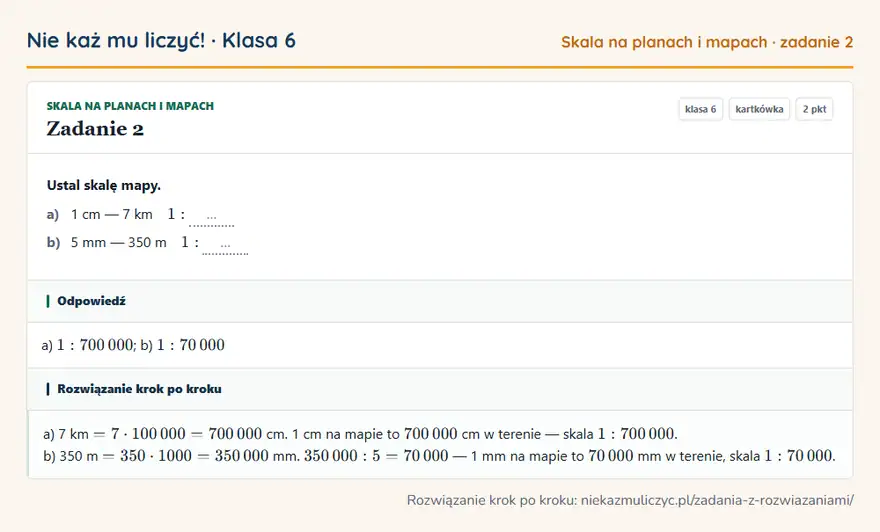Open the niekazmuliczyc.pl/zadania-z-rozwiazaniami/ footer link
The image size is (880, 532).
(x=717, y=500)
